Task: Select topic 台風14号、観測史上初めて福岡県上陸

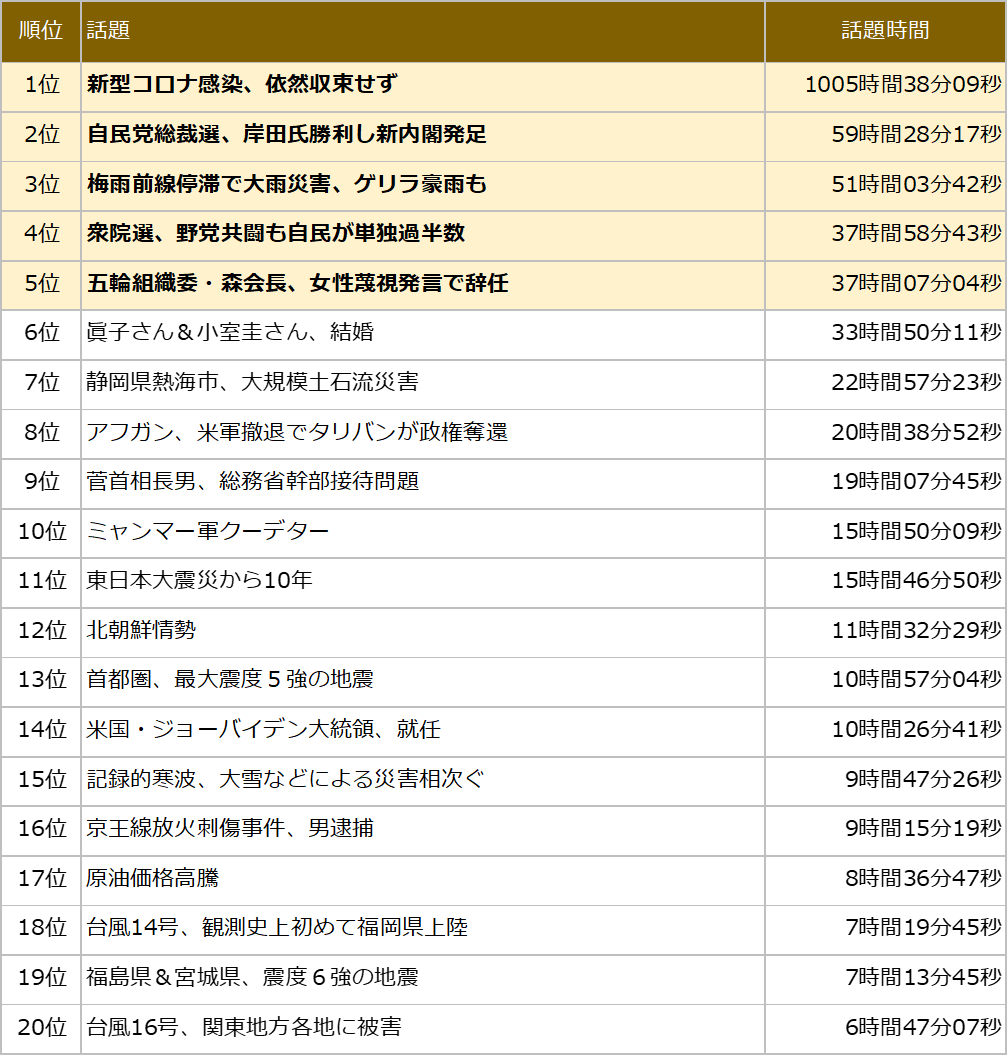Action: pyautogui.click(x=277, y=927)
